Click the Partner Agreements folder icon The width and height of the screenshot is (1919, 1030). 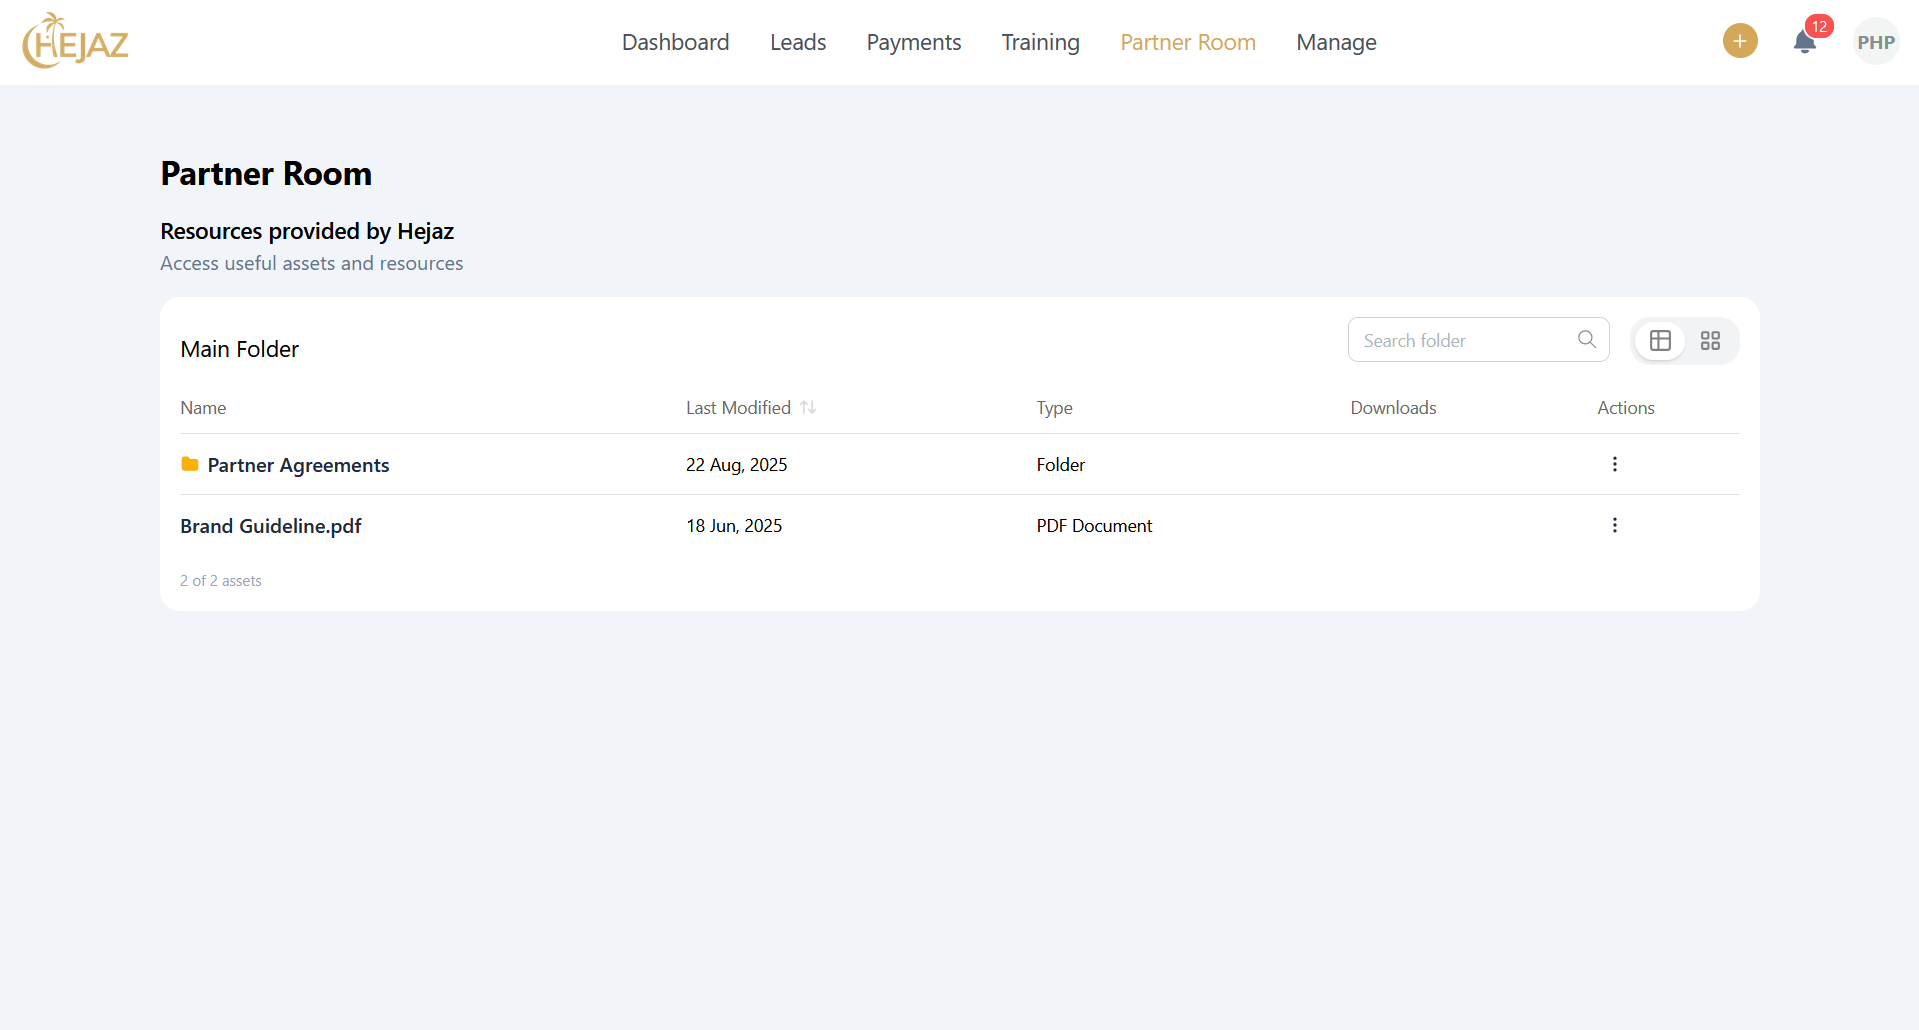(x=189, y=464)
